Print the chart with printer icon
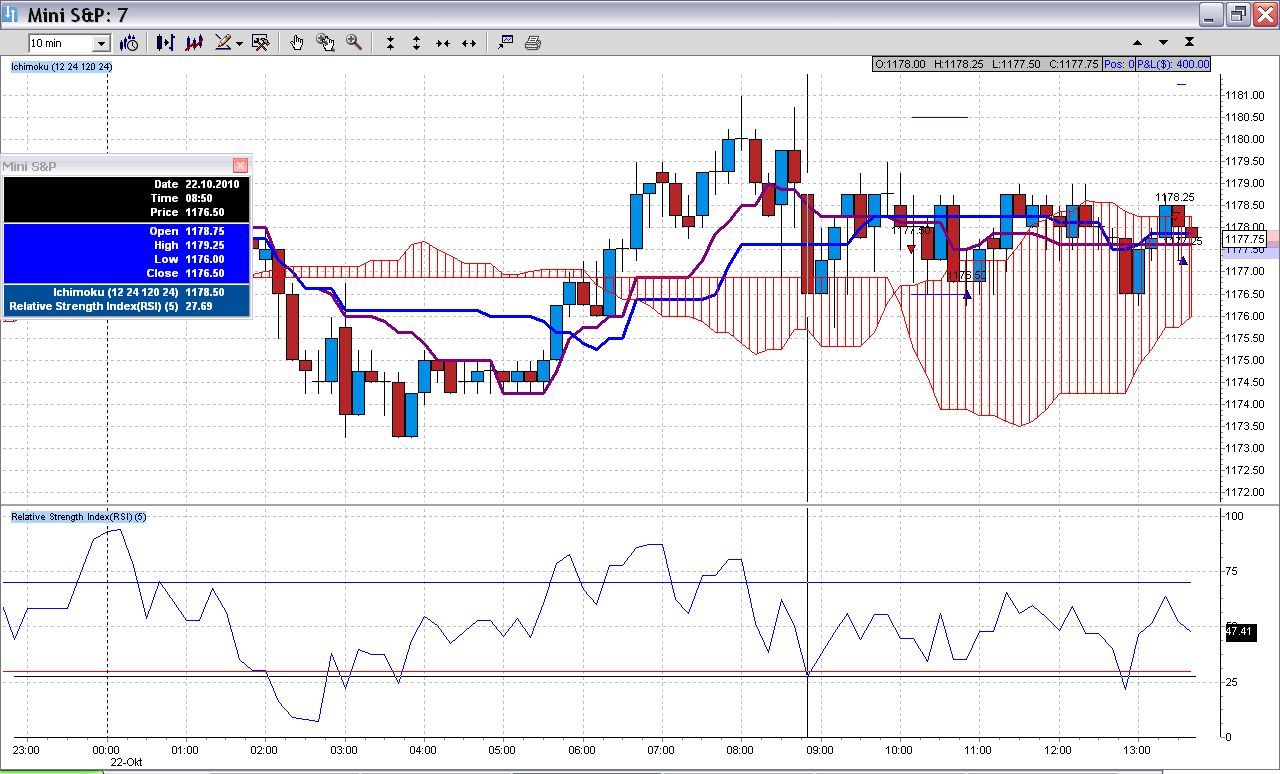Viewport: 1280px width, 774px height. (x=533, y=43)
